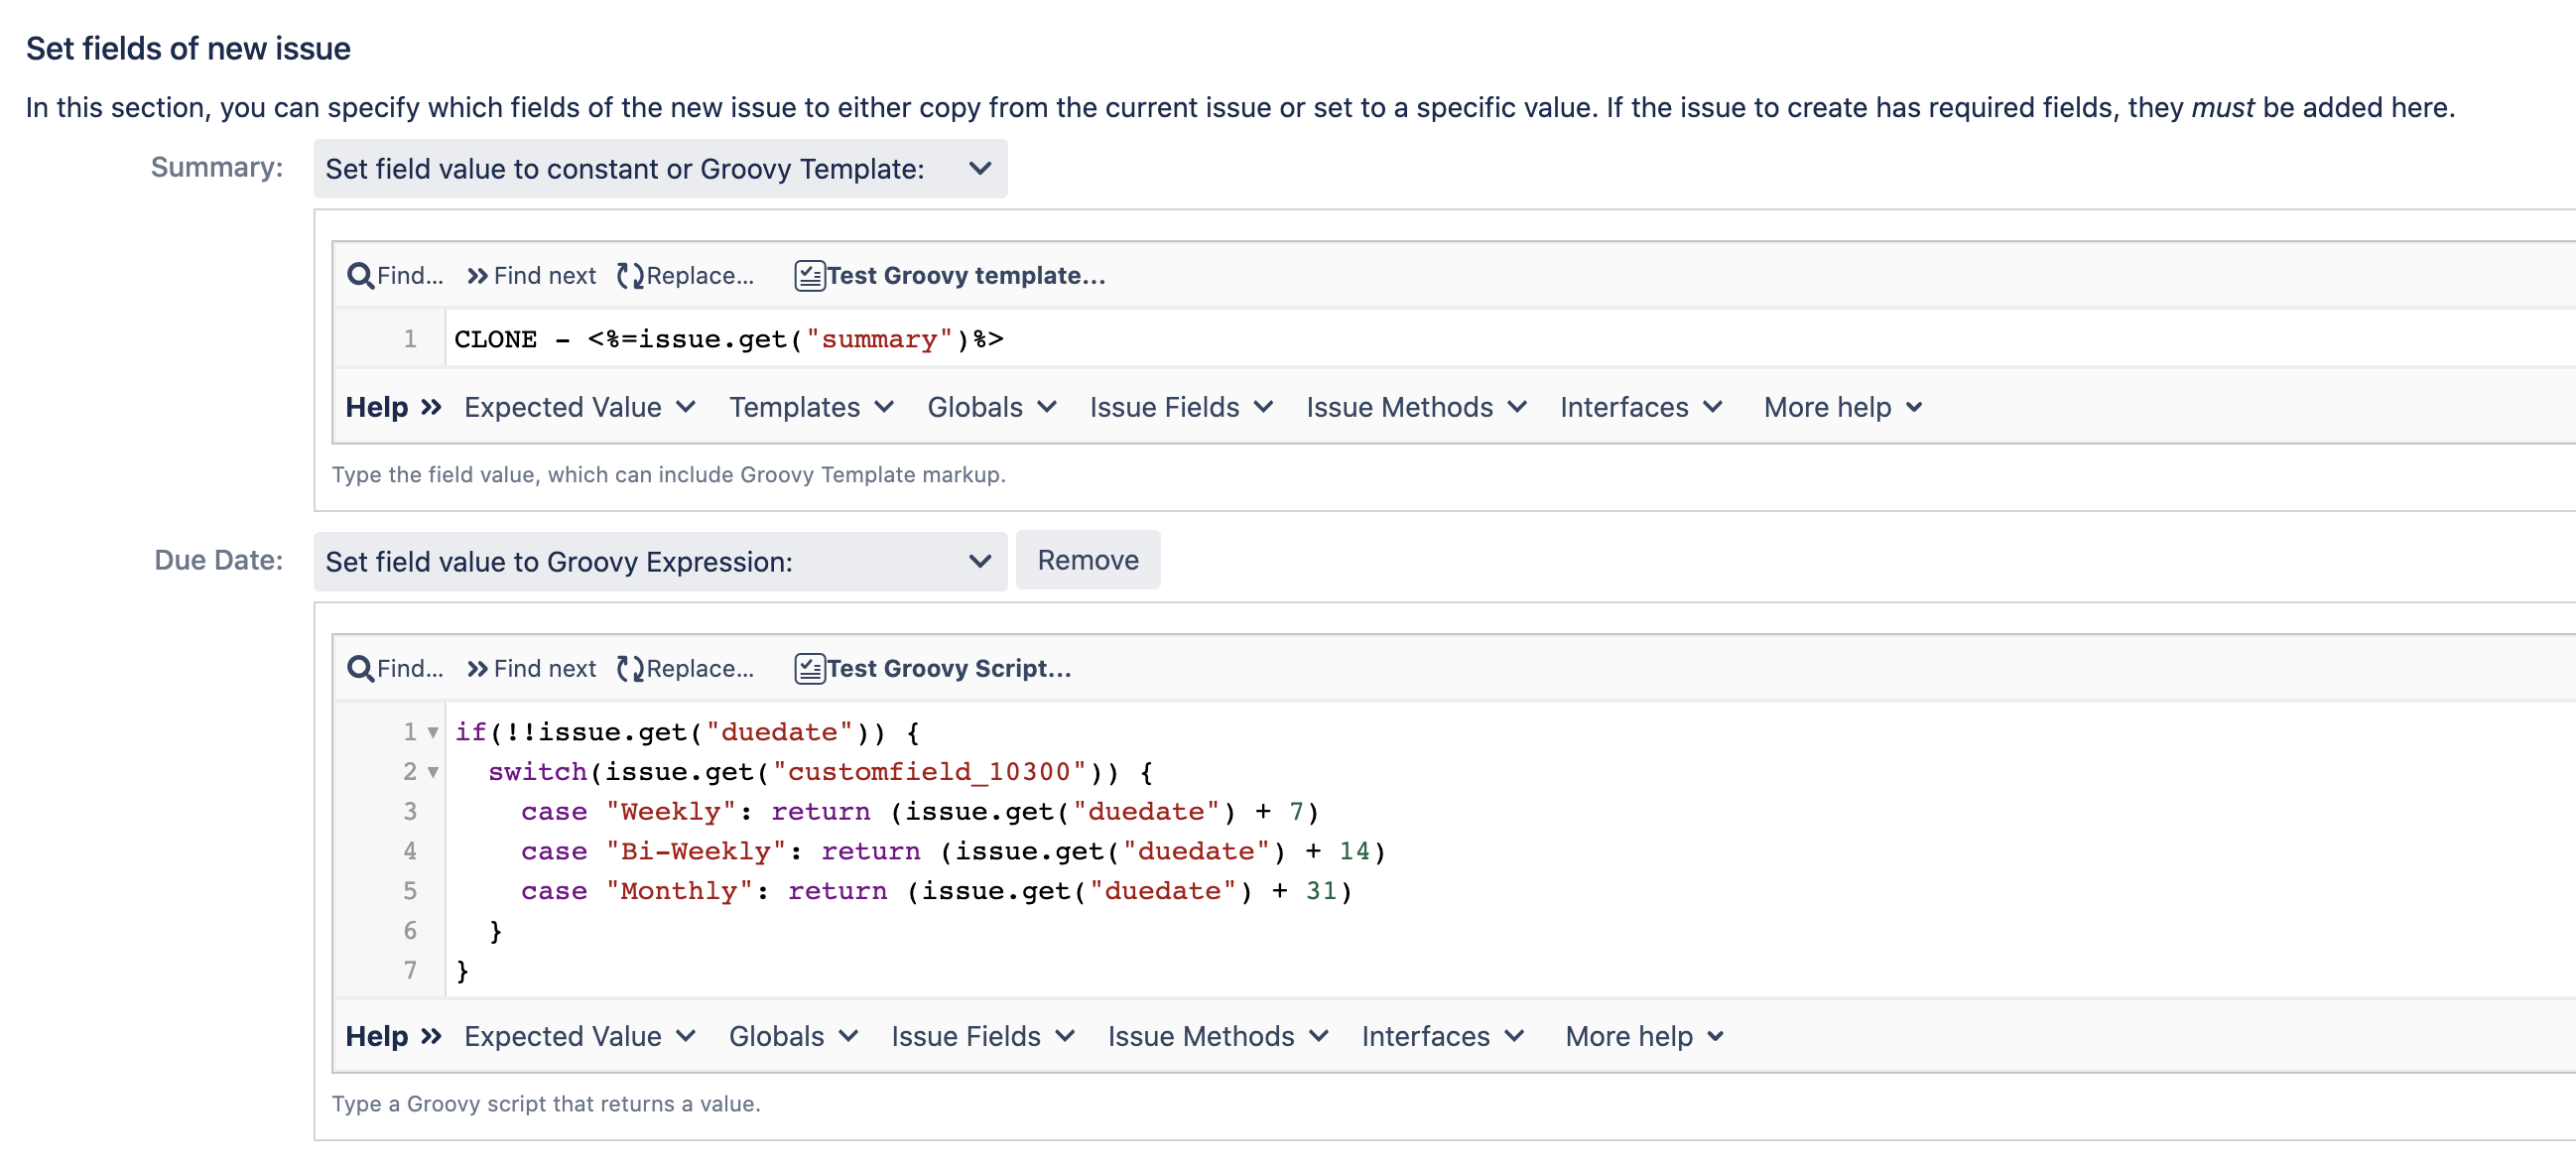Open Replace dialog in the Due Date editor

coord(687,669)
